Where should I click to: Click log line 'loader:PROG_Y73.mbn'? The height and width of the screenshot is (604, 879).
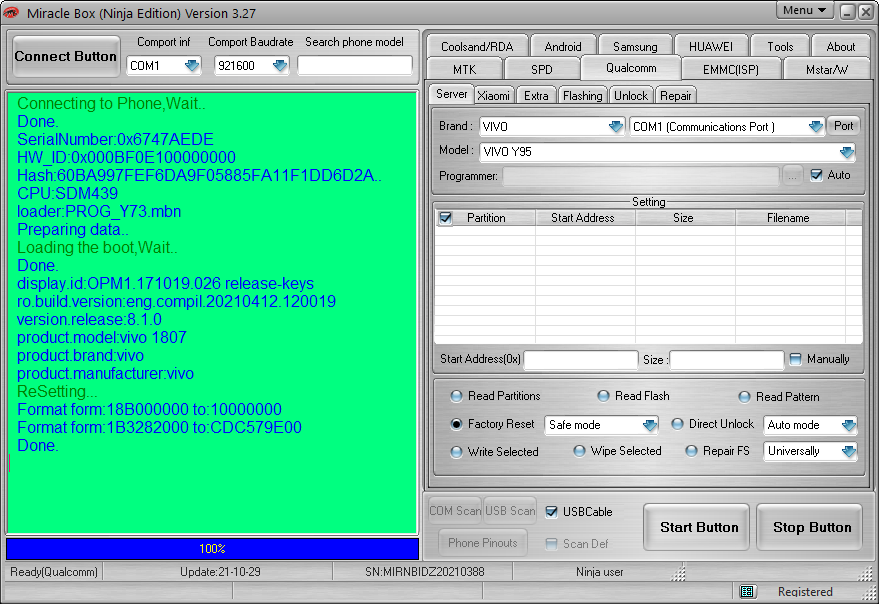click(x=99, y=211)
